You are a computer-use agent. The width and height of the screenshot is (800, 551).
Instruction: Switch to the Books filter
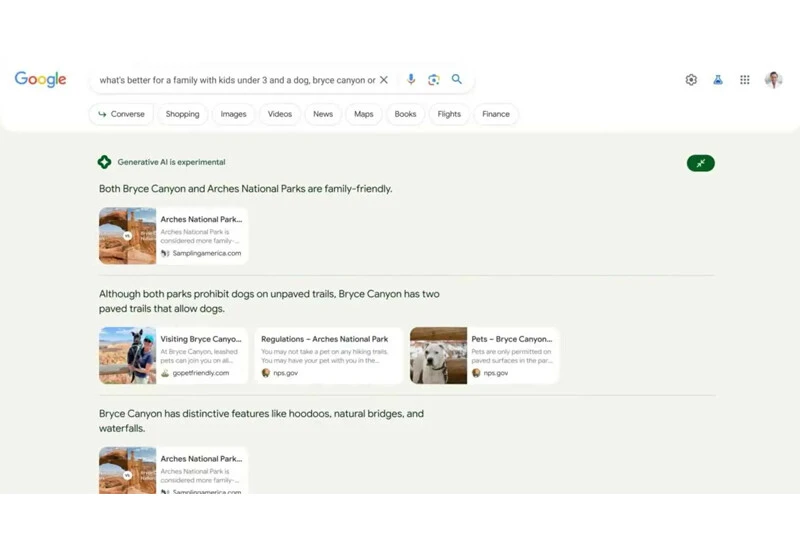point(405,114)
